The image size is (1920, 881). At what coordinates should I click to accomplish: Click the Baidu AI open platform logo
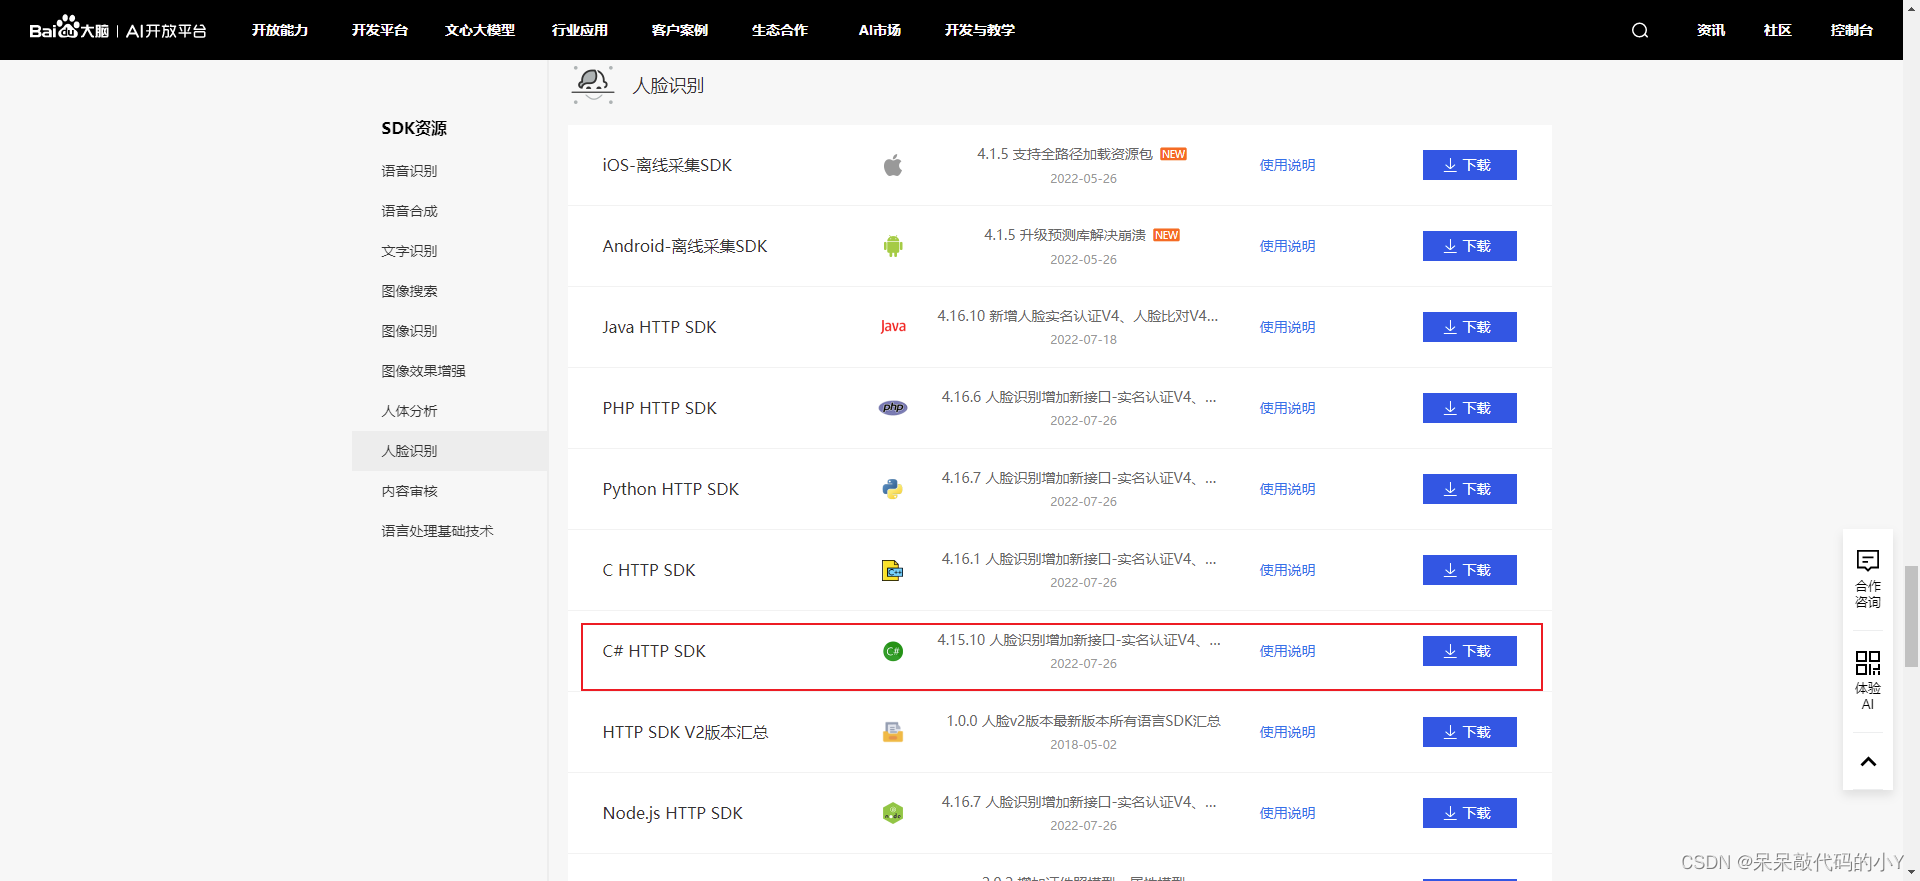click(x=118, y=29)
